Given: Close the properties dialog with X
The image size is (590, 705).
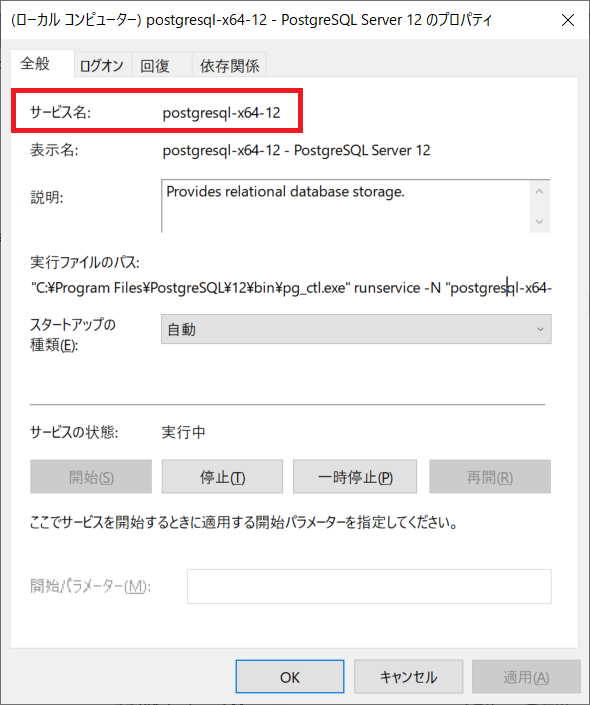Looking at the screenshot, I should [x=568, y=20].
